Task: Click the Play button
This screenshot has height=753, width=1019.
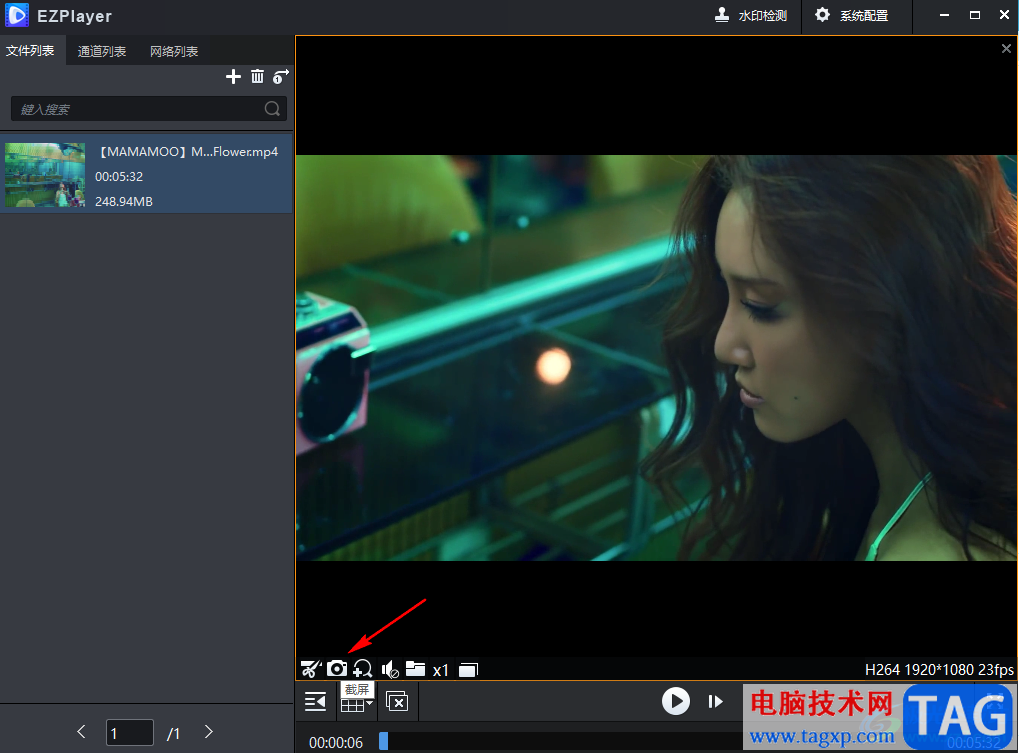Action: (x=676, y=701)
